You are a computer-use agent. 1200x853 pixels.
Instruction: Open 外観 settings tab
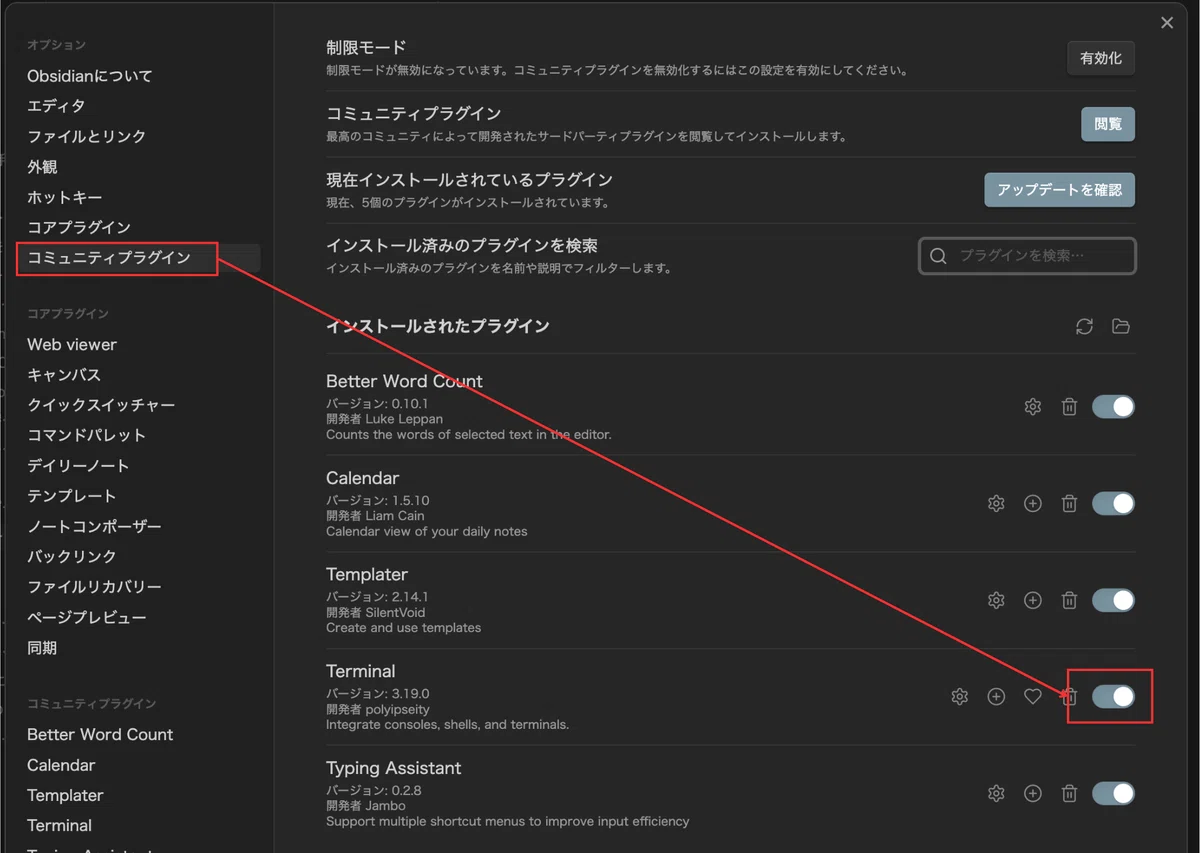pos(42,167)
